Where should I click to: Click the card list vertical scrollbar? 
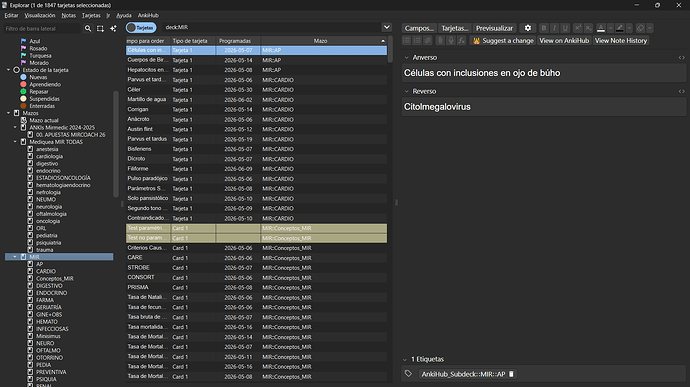coord(390,49)
